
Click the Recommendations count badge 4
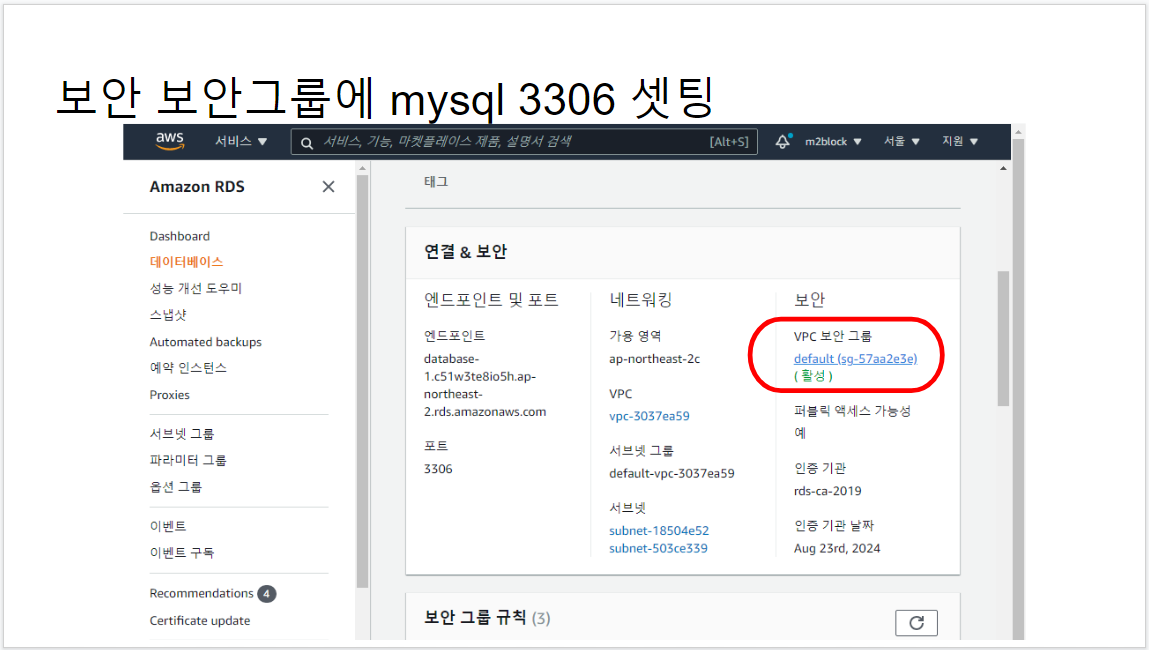click(267, 594)
